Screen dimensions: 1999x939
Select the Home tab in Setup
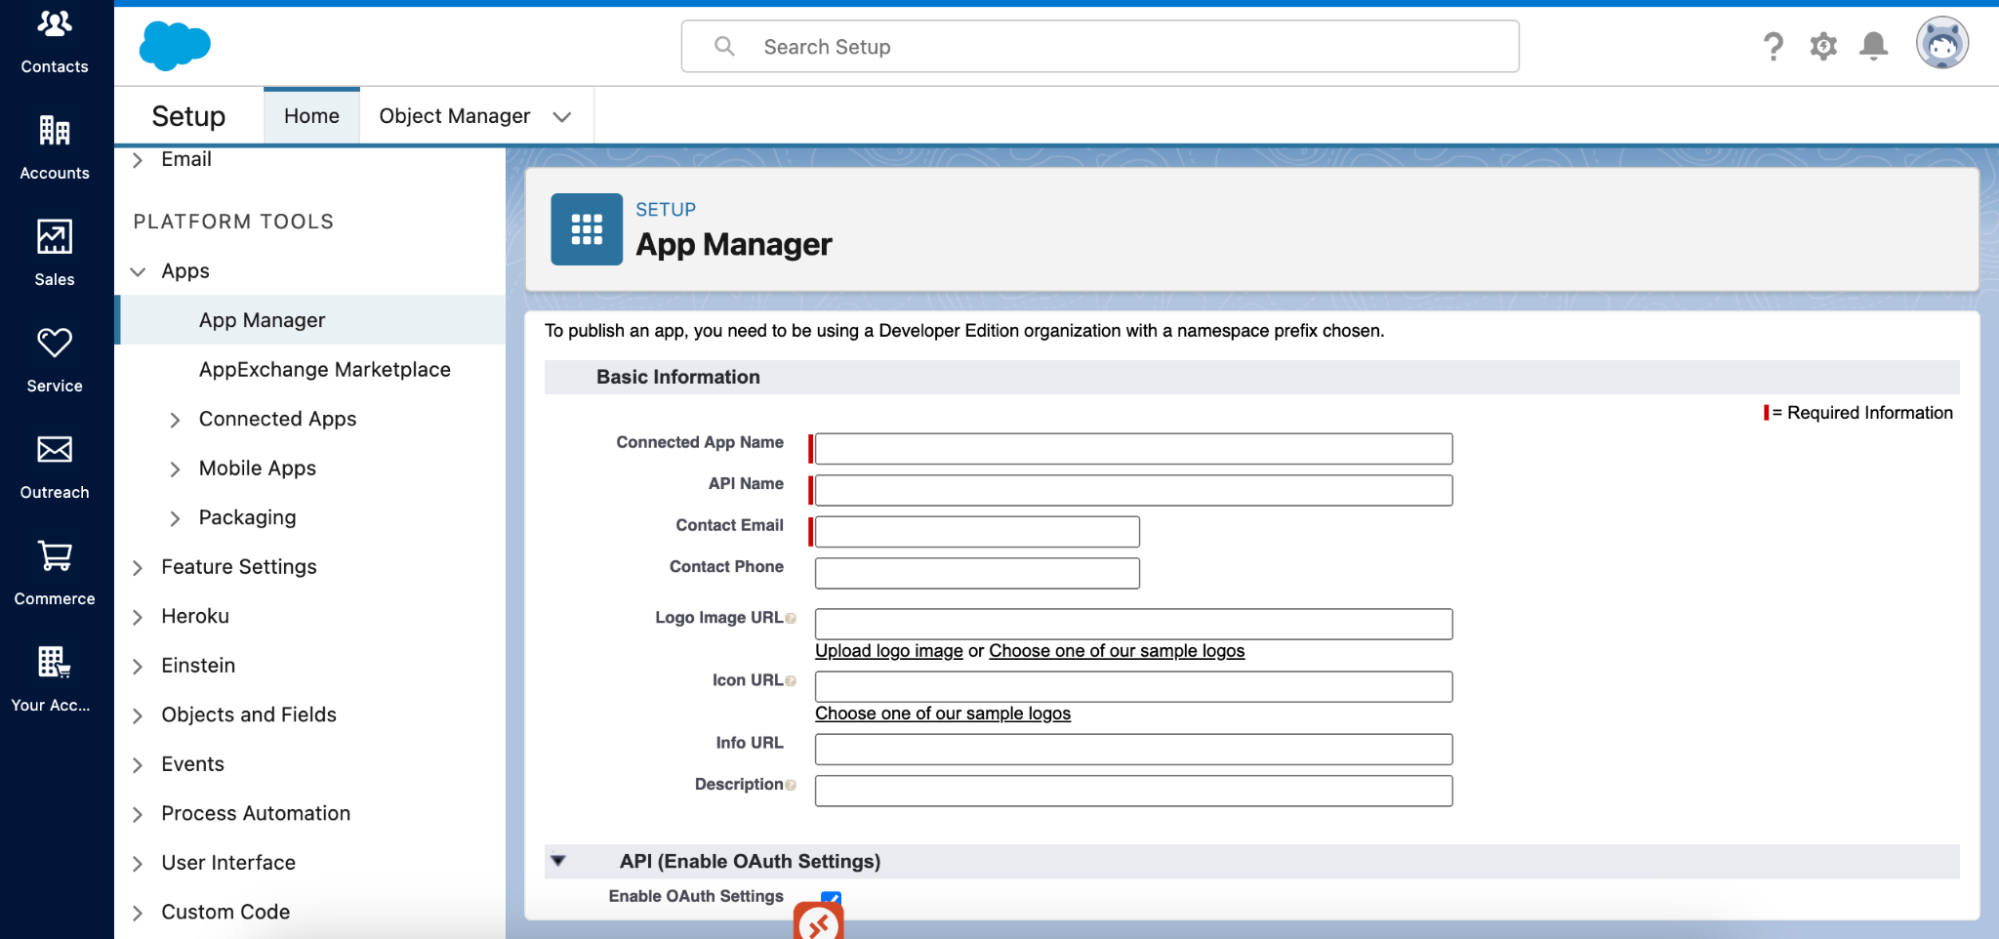[x=311, y=115]
